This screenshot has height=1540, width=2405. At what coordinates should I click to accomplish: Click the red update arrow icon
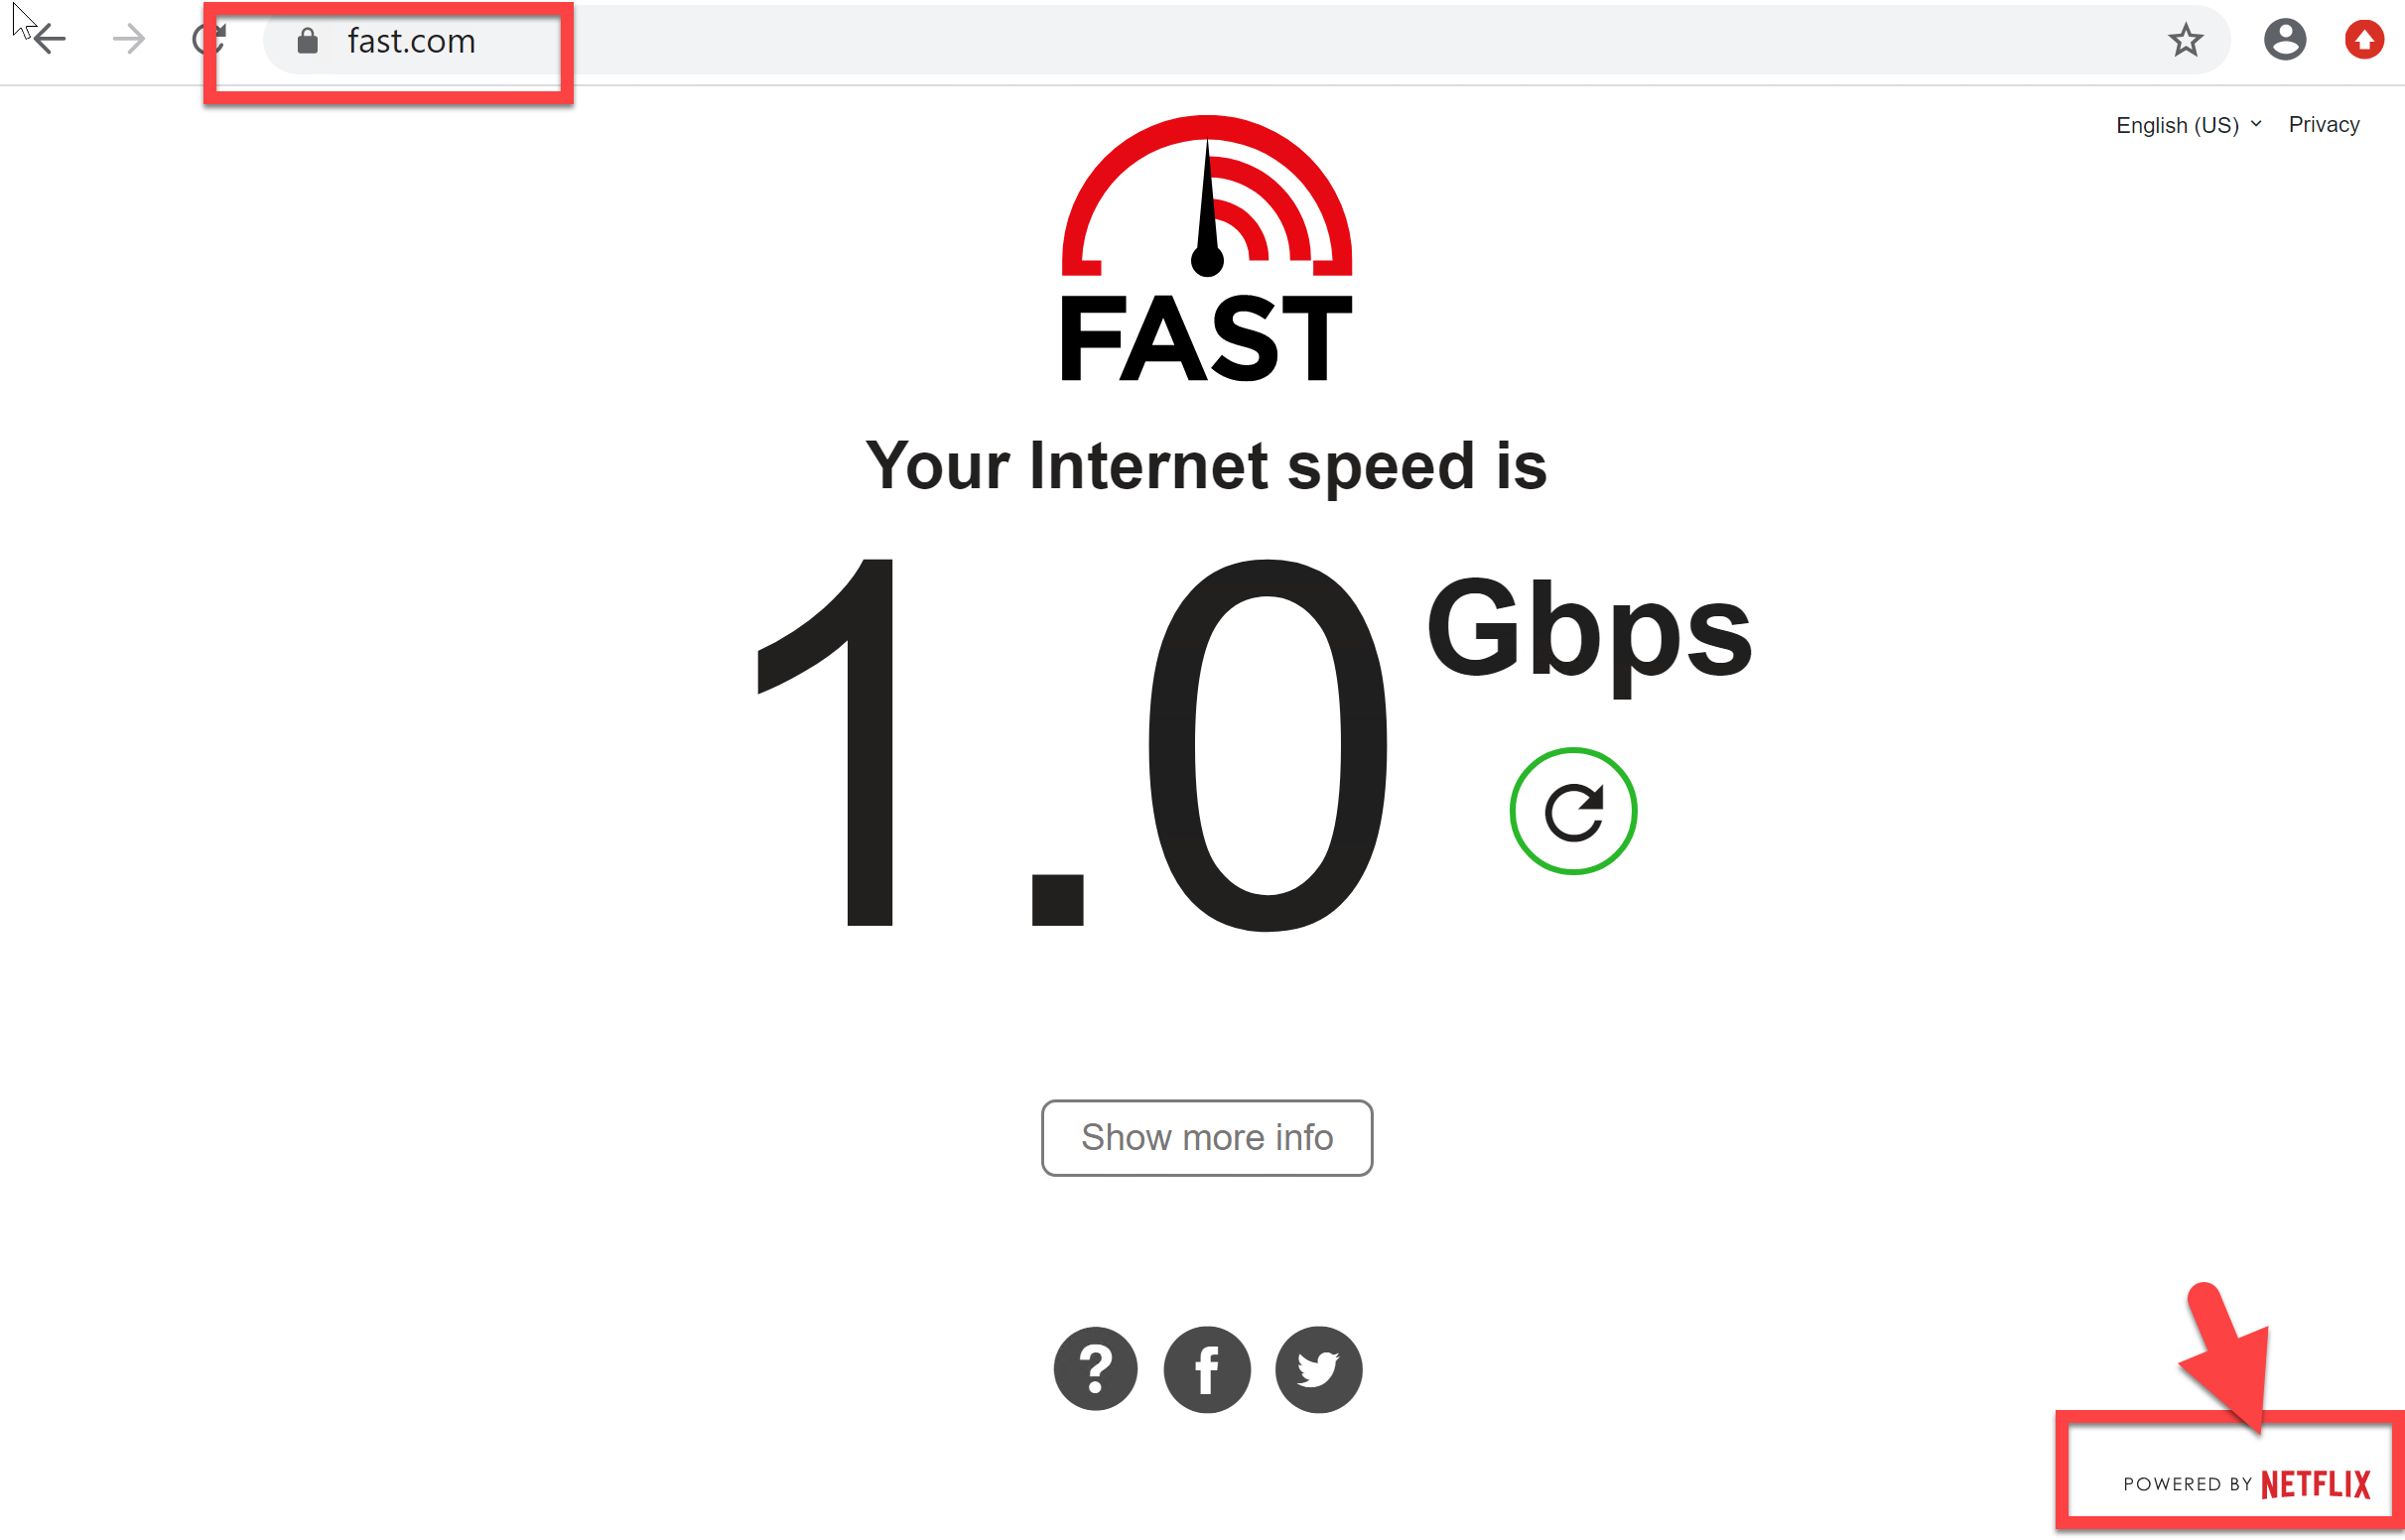[x=2364, y=40]
